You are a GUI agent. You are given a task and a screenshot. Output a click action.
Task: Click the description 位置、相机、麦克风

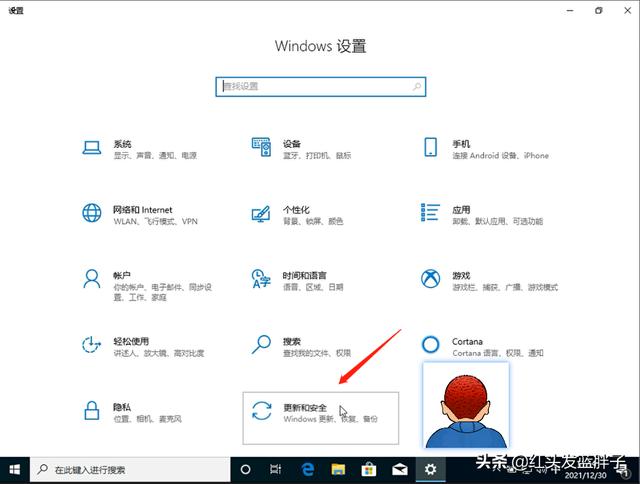147,419
